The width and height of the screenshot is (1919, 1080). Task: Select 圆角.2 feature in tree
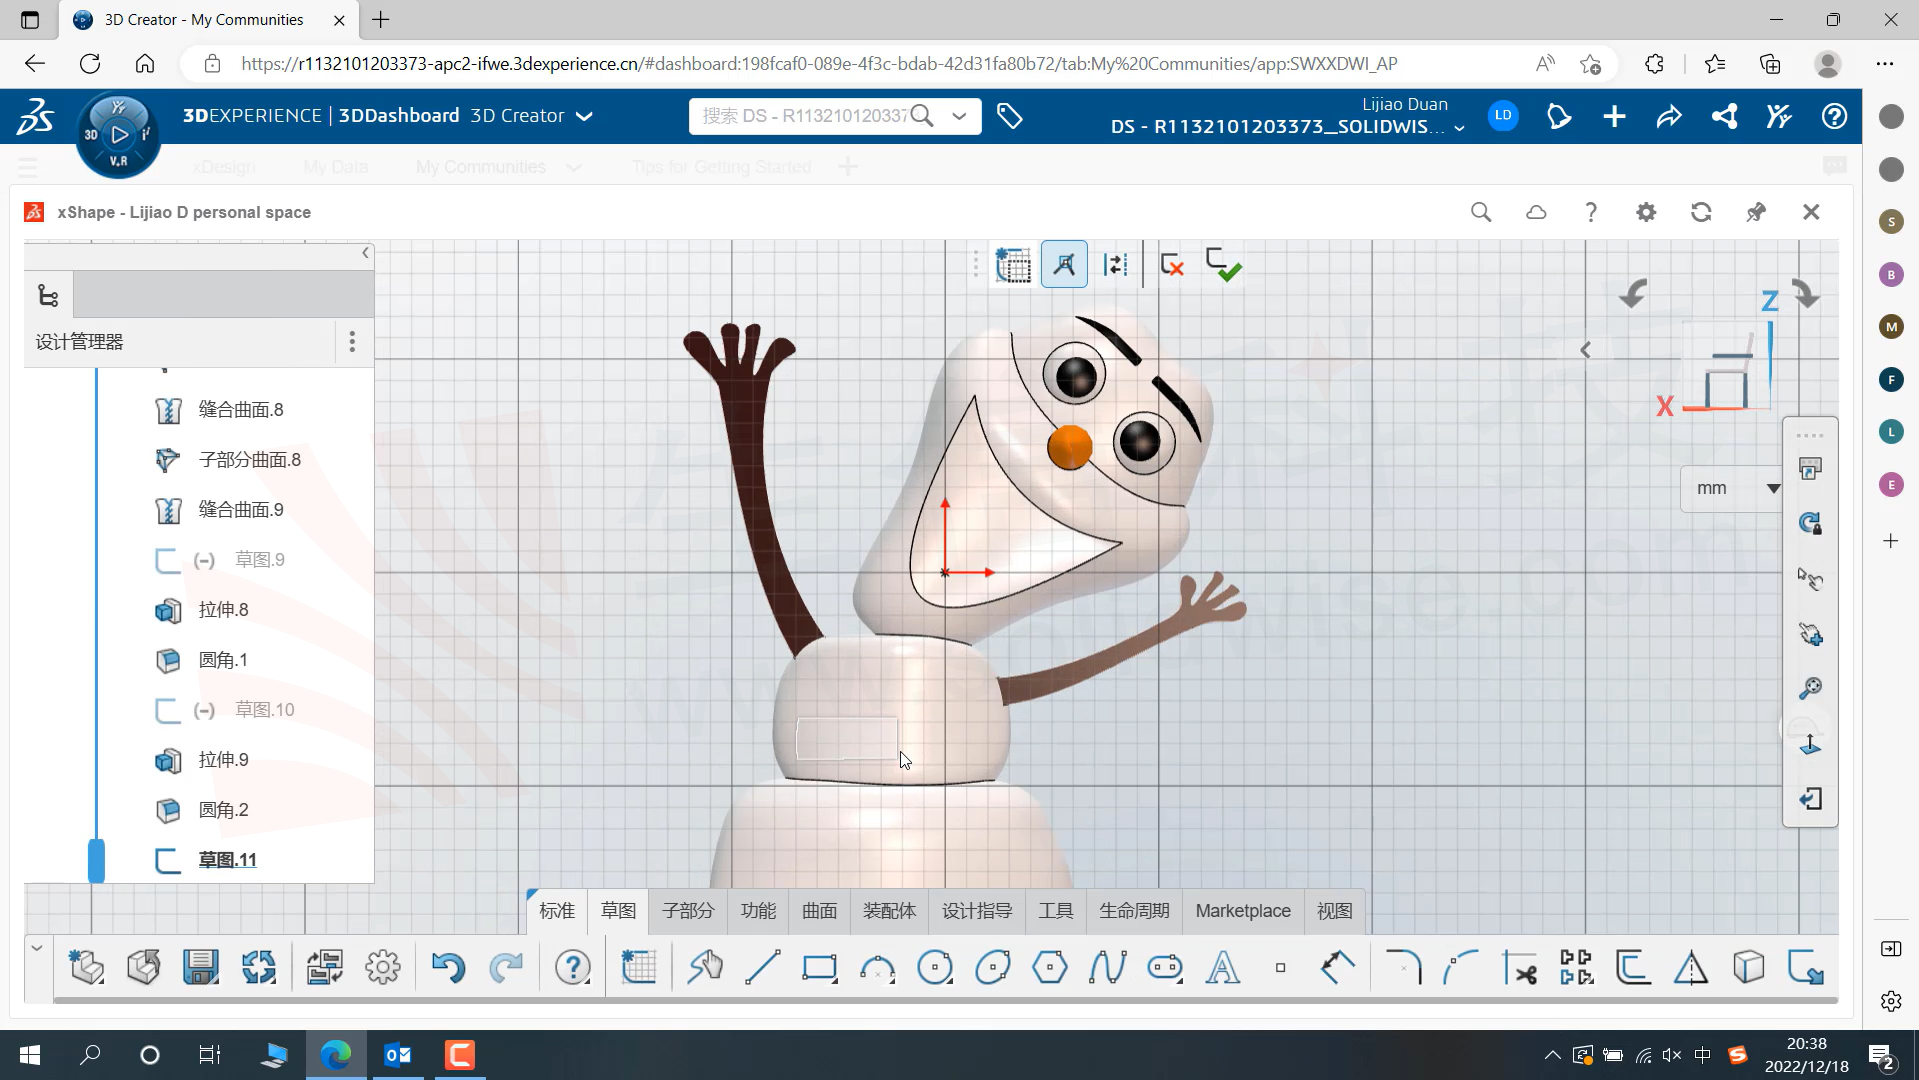223,810
